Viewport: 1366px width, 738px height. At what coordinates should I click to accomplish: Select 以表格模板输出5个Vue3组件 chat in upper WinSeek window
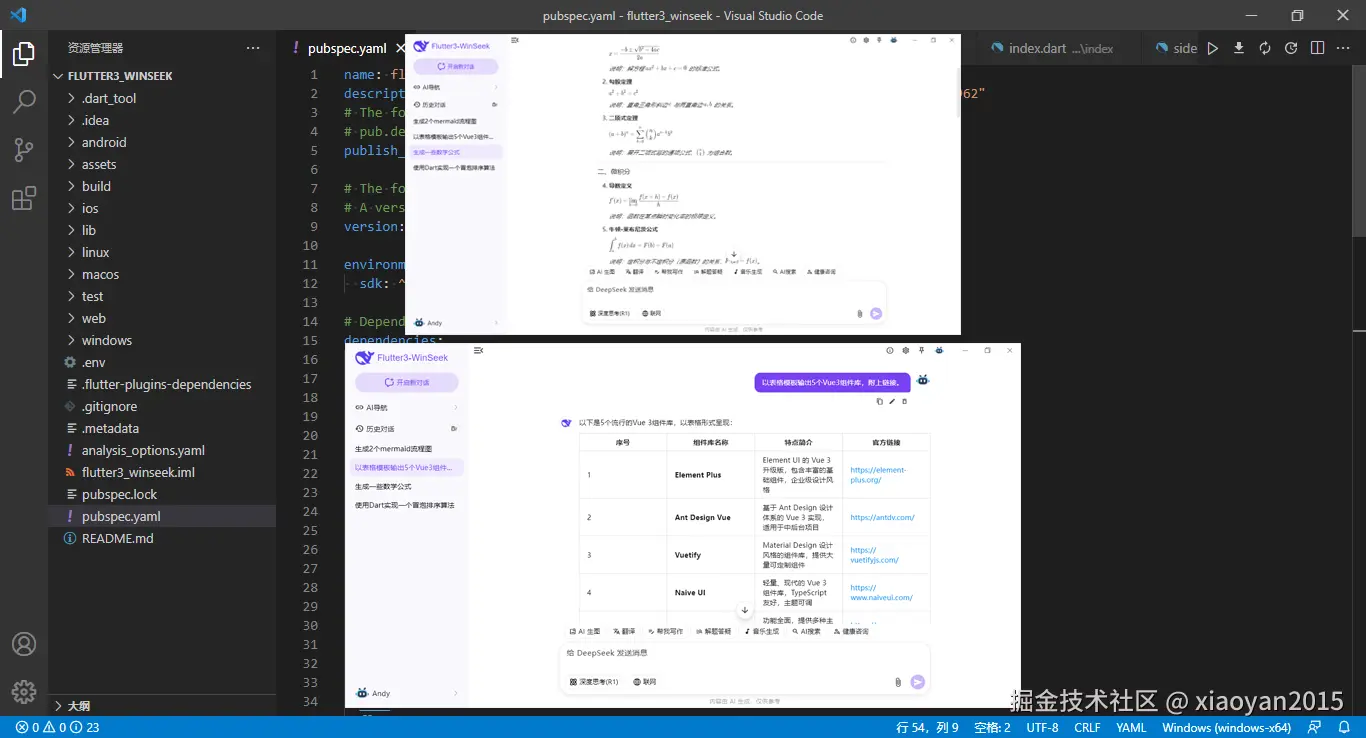click(453, 136)
